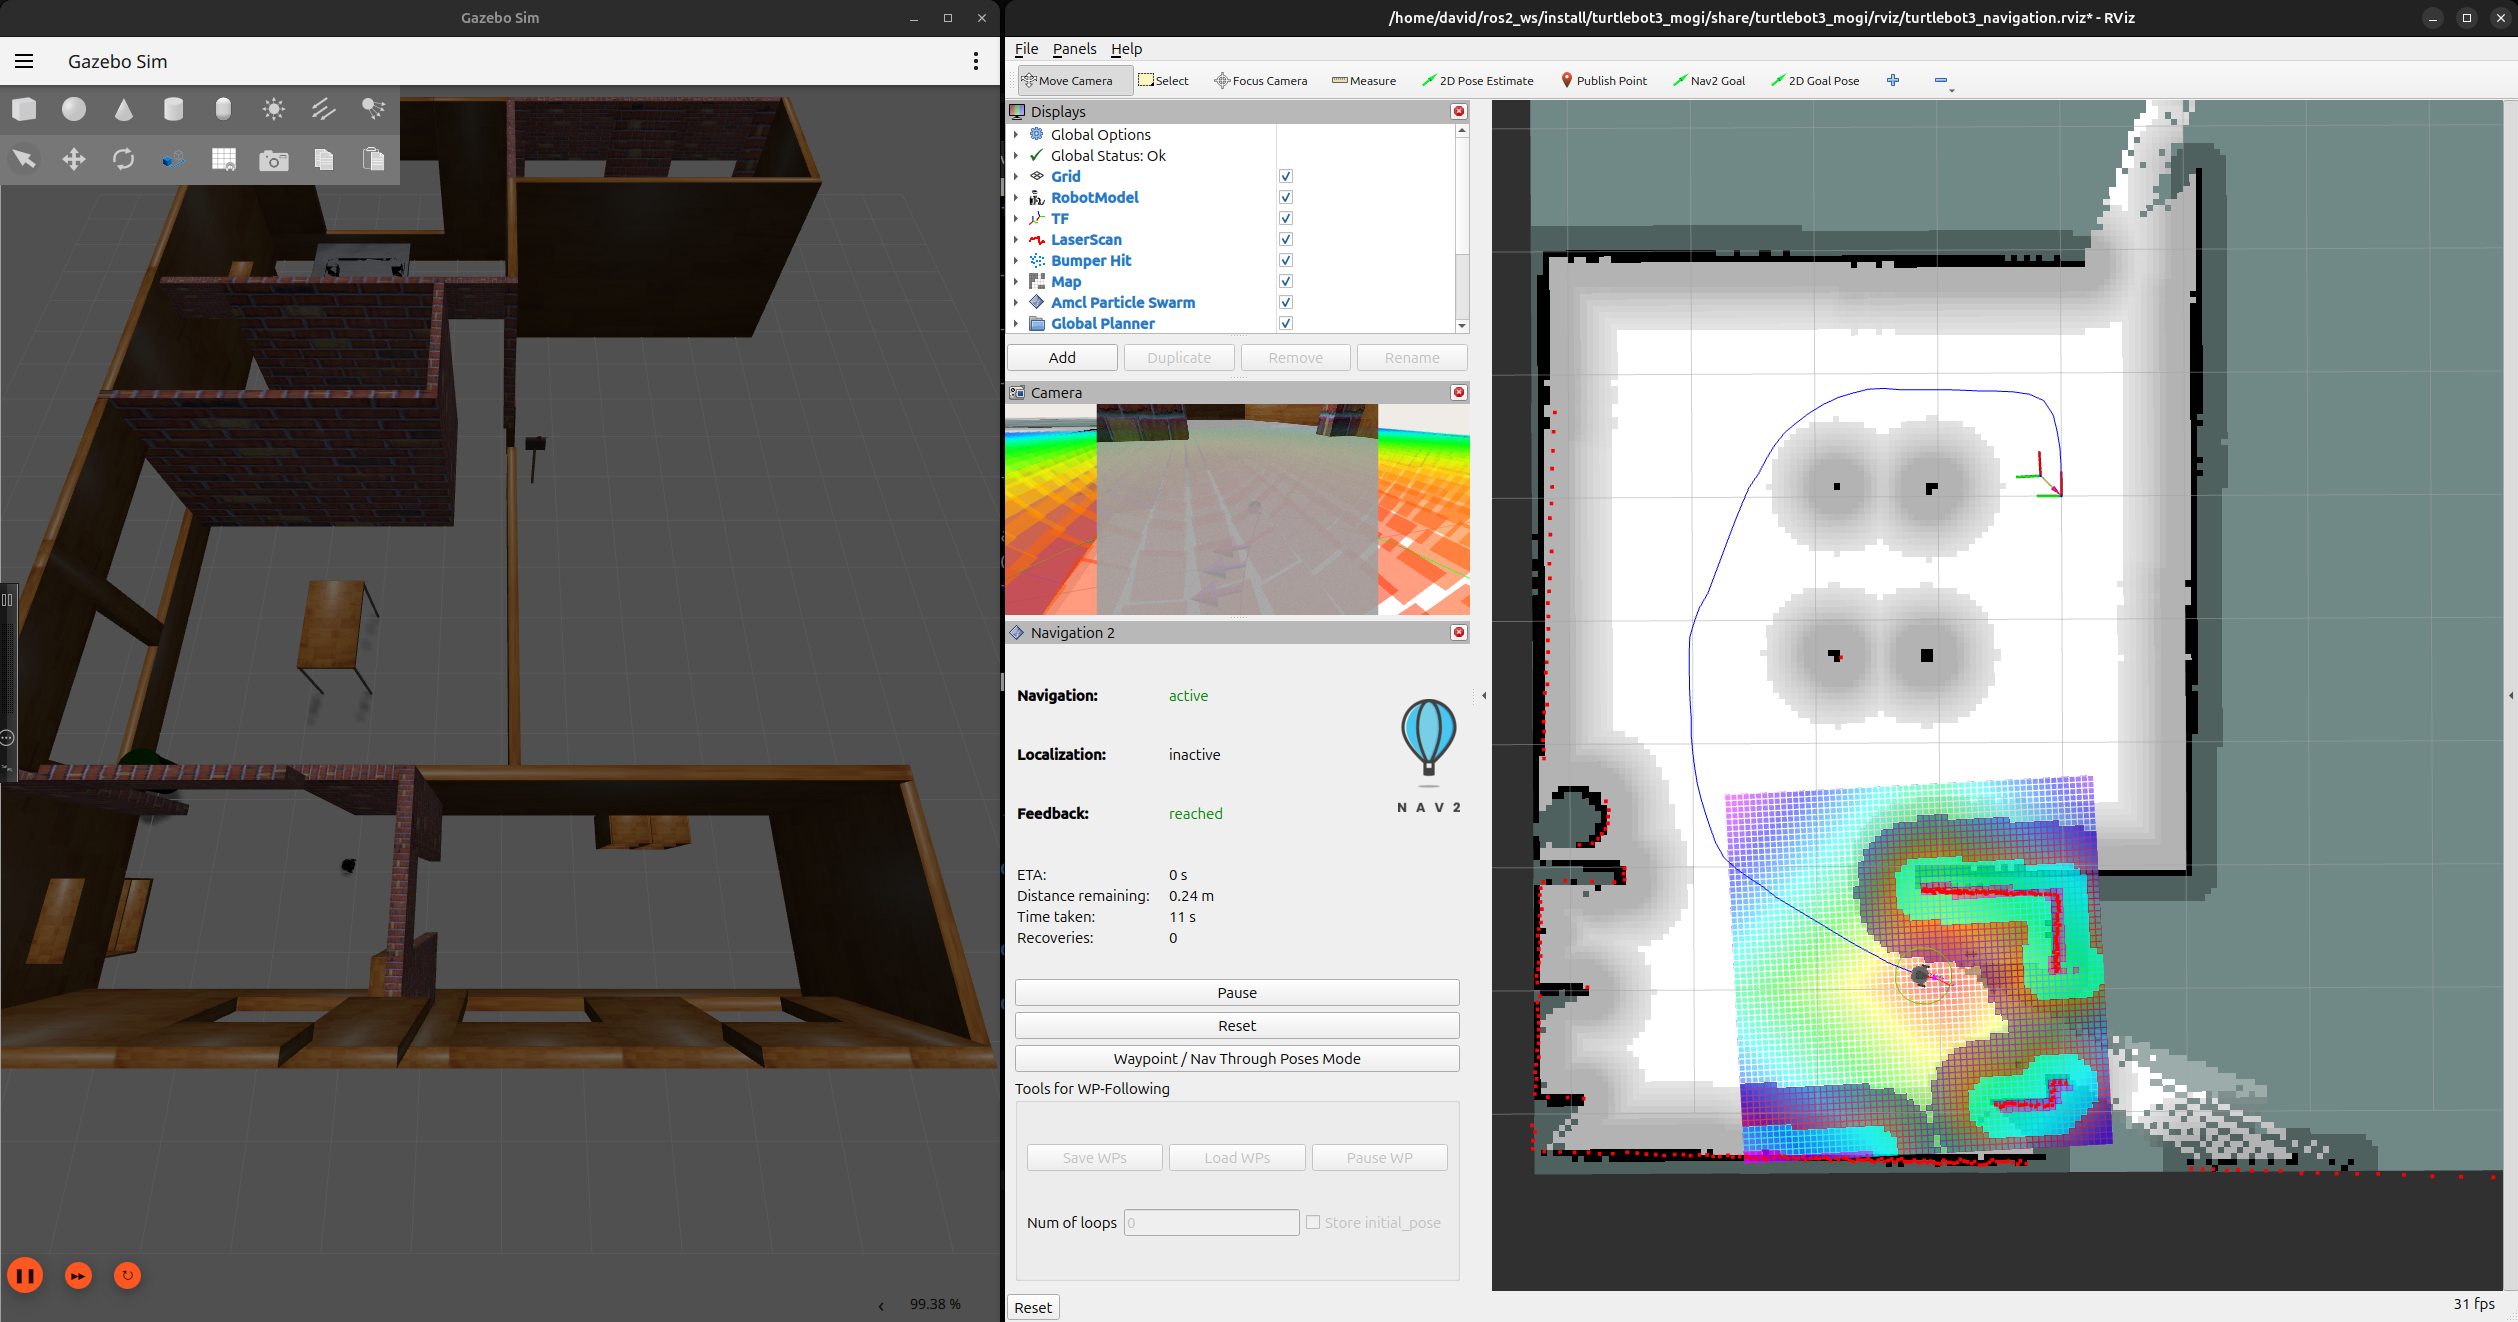Insert a cylinder shape in Gazebo
Viewport: 2518px width, 1322px height.
point(173,109)
